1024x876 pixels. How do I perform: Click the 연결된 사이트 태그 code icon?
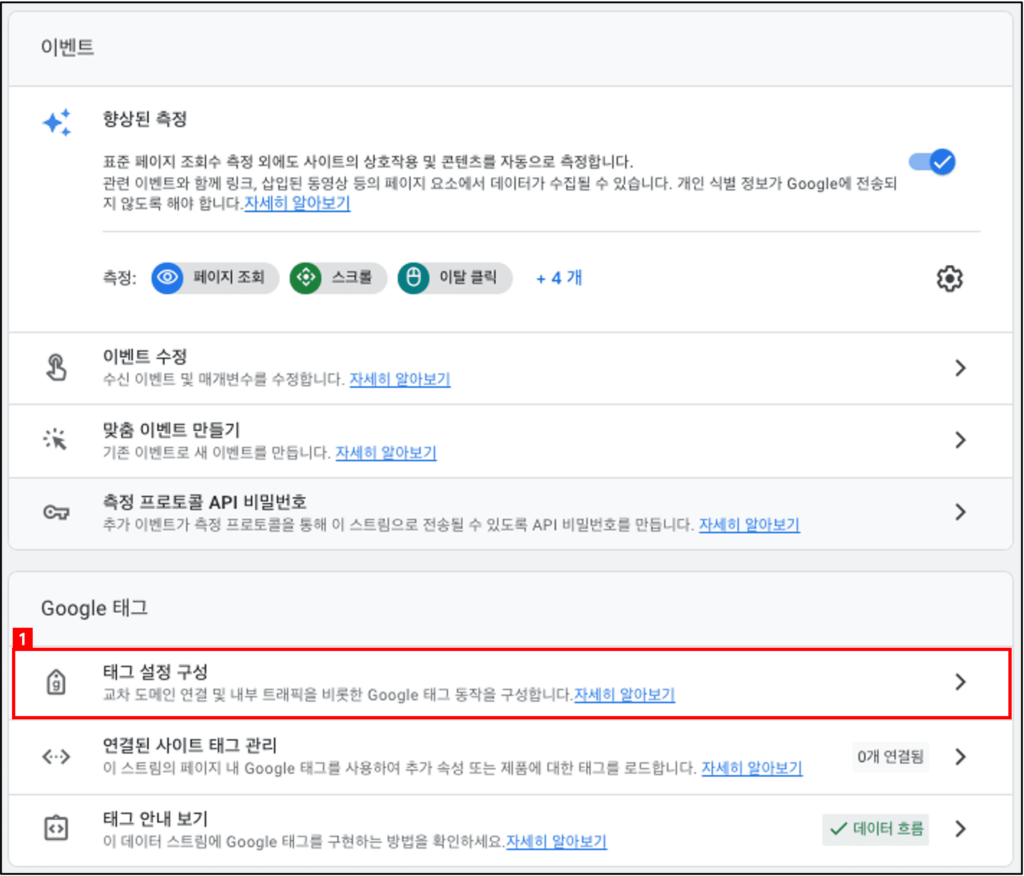pyautogui.click(x=56, y=756)
